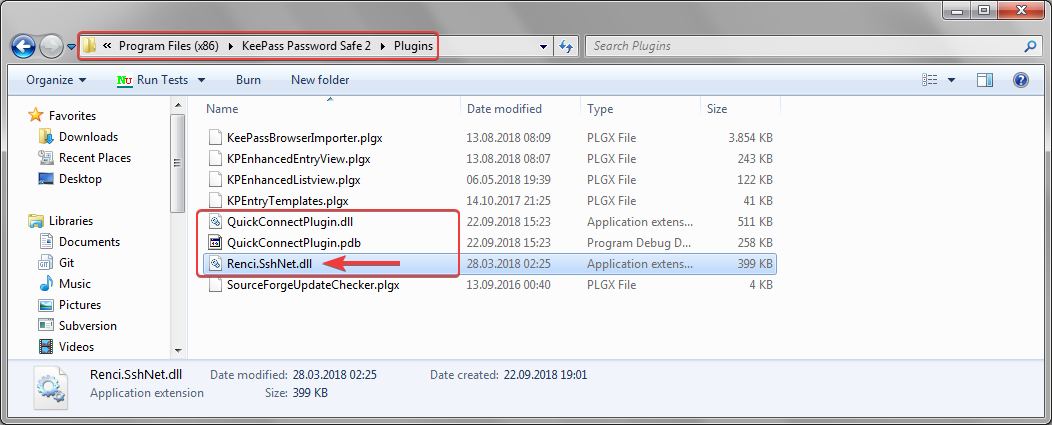Viewport: 1052px width, 425px height.
Task: Click the Downloads folder icon
Action: tap(46, 137)
